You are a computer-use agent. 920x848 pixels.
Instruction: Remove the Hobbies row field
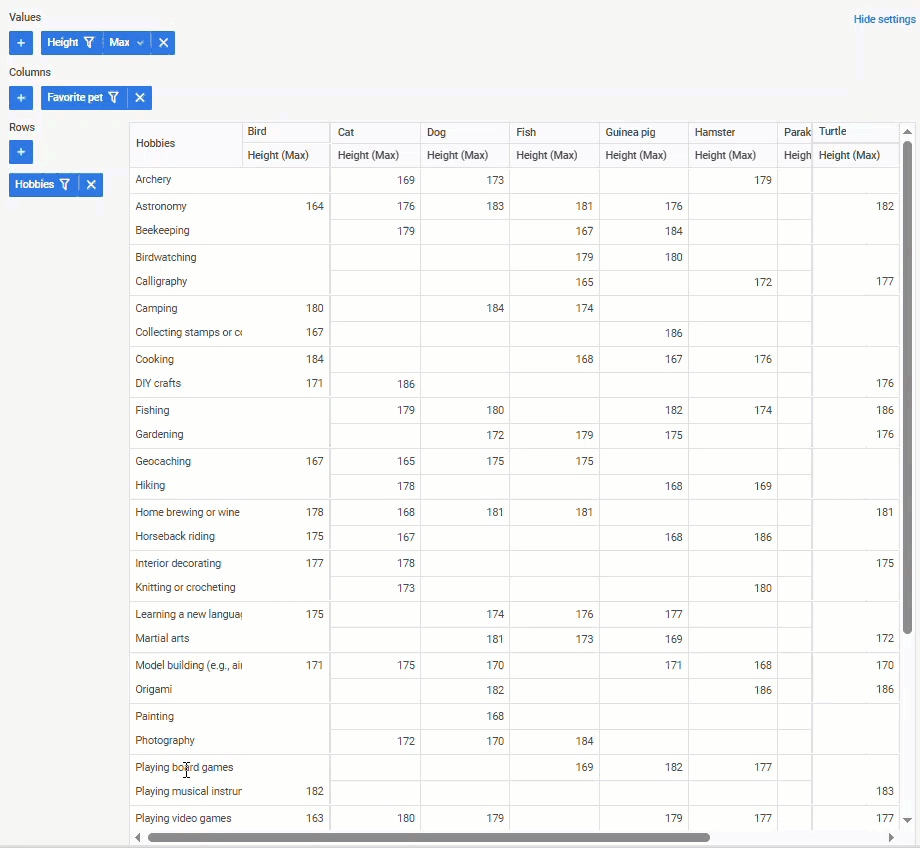tap(89, 184)
